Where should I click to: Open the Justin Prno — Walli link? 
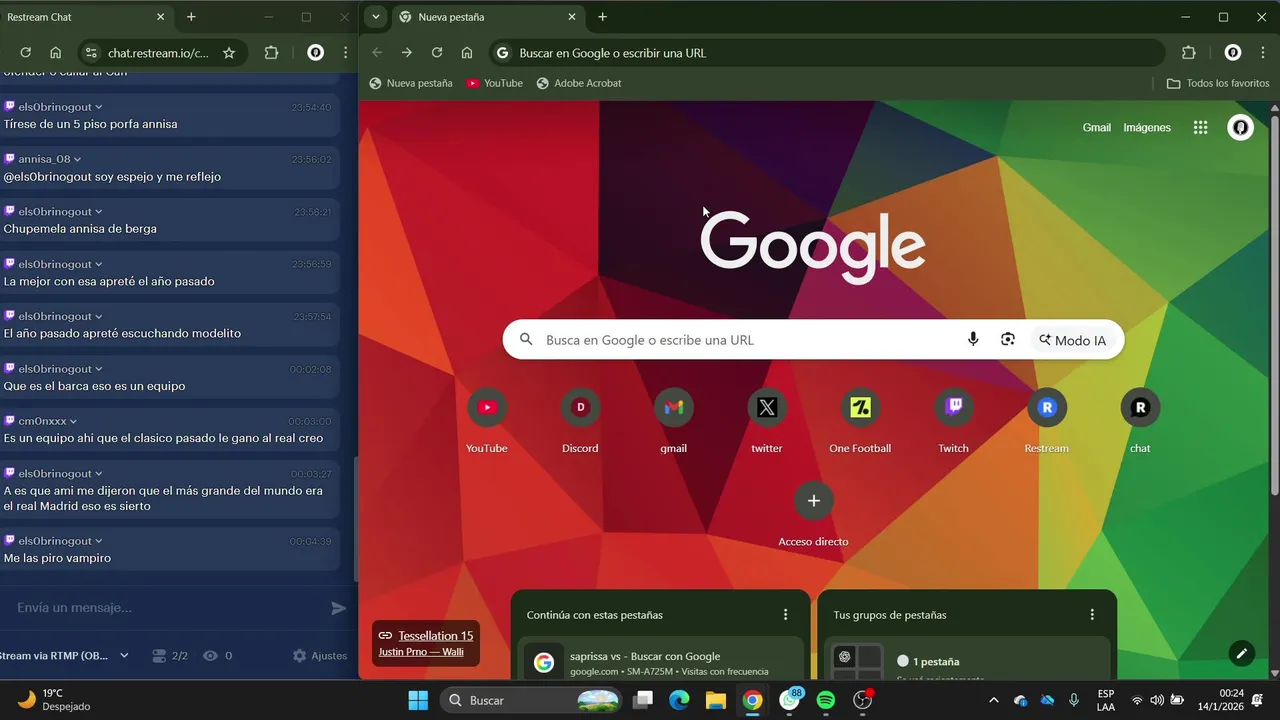pyautogui.click(x=421, y=652)
